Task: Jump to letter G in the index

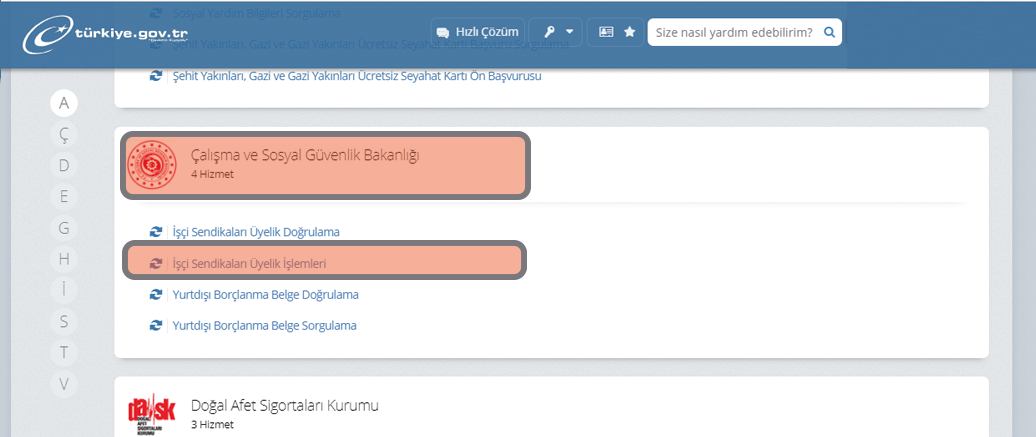Action: point(64,228)
